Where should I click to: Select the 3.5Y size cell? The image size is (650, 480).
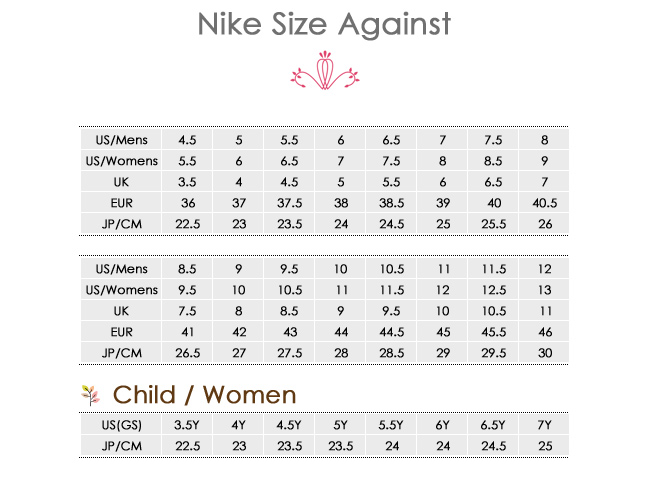click(x=187, y=425)
